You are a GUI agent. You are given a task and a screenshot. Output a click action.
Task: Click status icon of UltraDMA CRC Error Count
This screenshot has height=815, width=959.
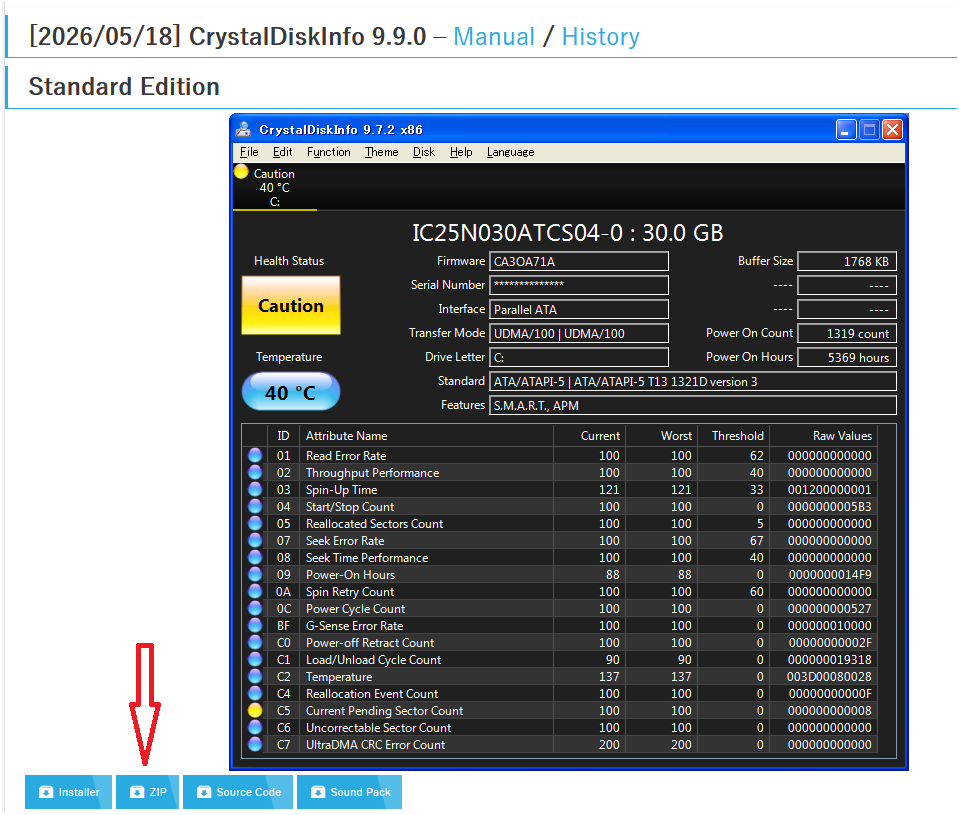tap(255, 745)
